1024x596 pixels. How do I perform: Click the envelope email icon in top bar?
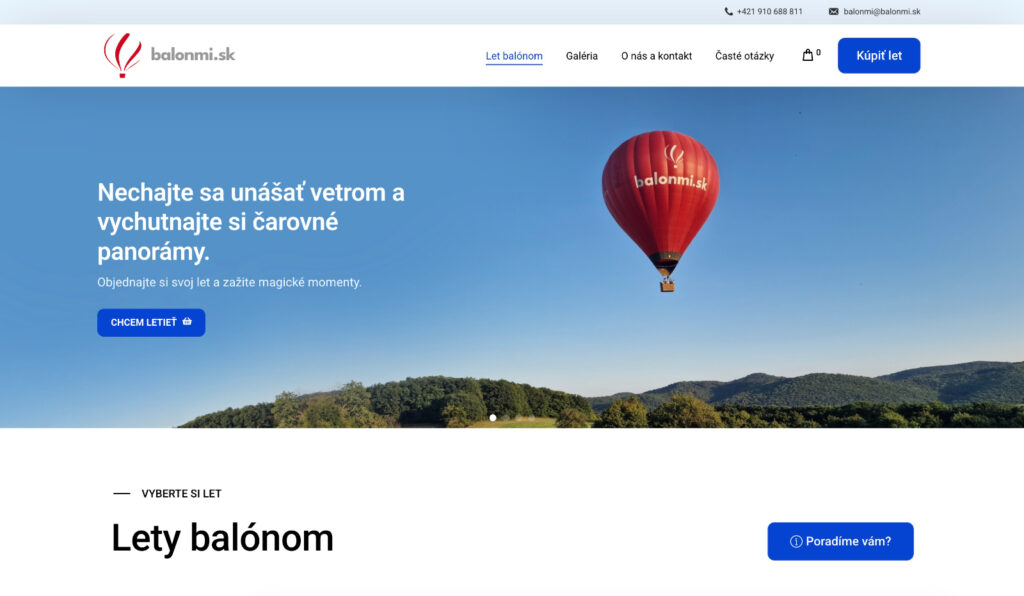[833, 12]
